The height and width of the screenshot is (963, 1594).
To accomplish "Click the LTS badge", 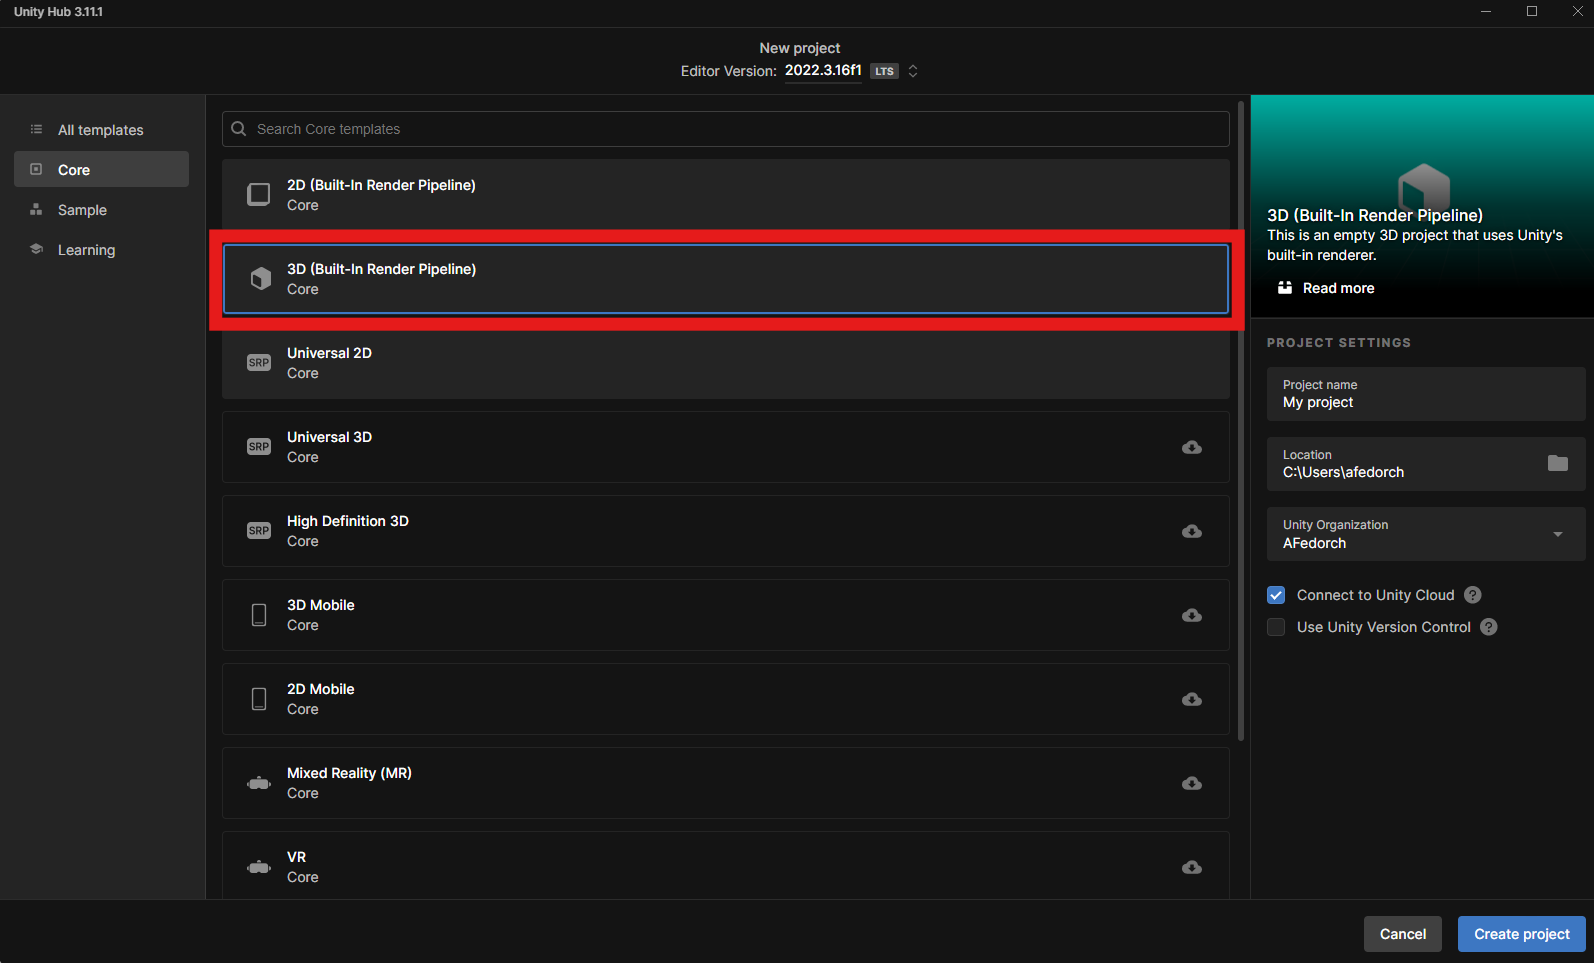I will 884,71.
